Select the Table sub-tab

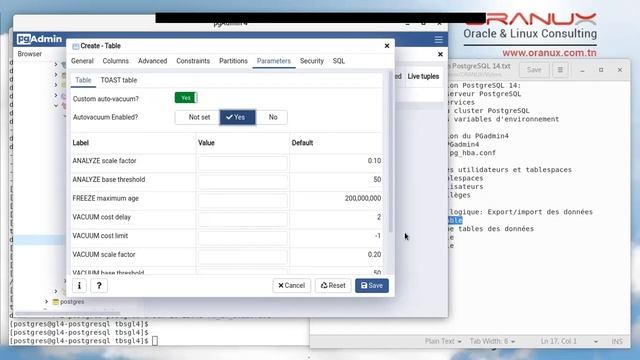tap(83, 80)
